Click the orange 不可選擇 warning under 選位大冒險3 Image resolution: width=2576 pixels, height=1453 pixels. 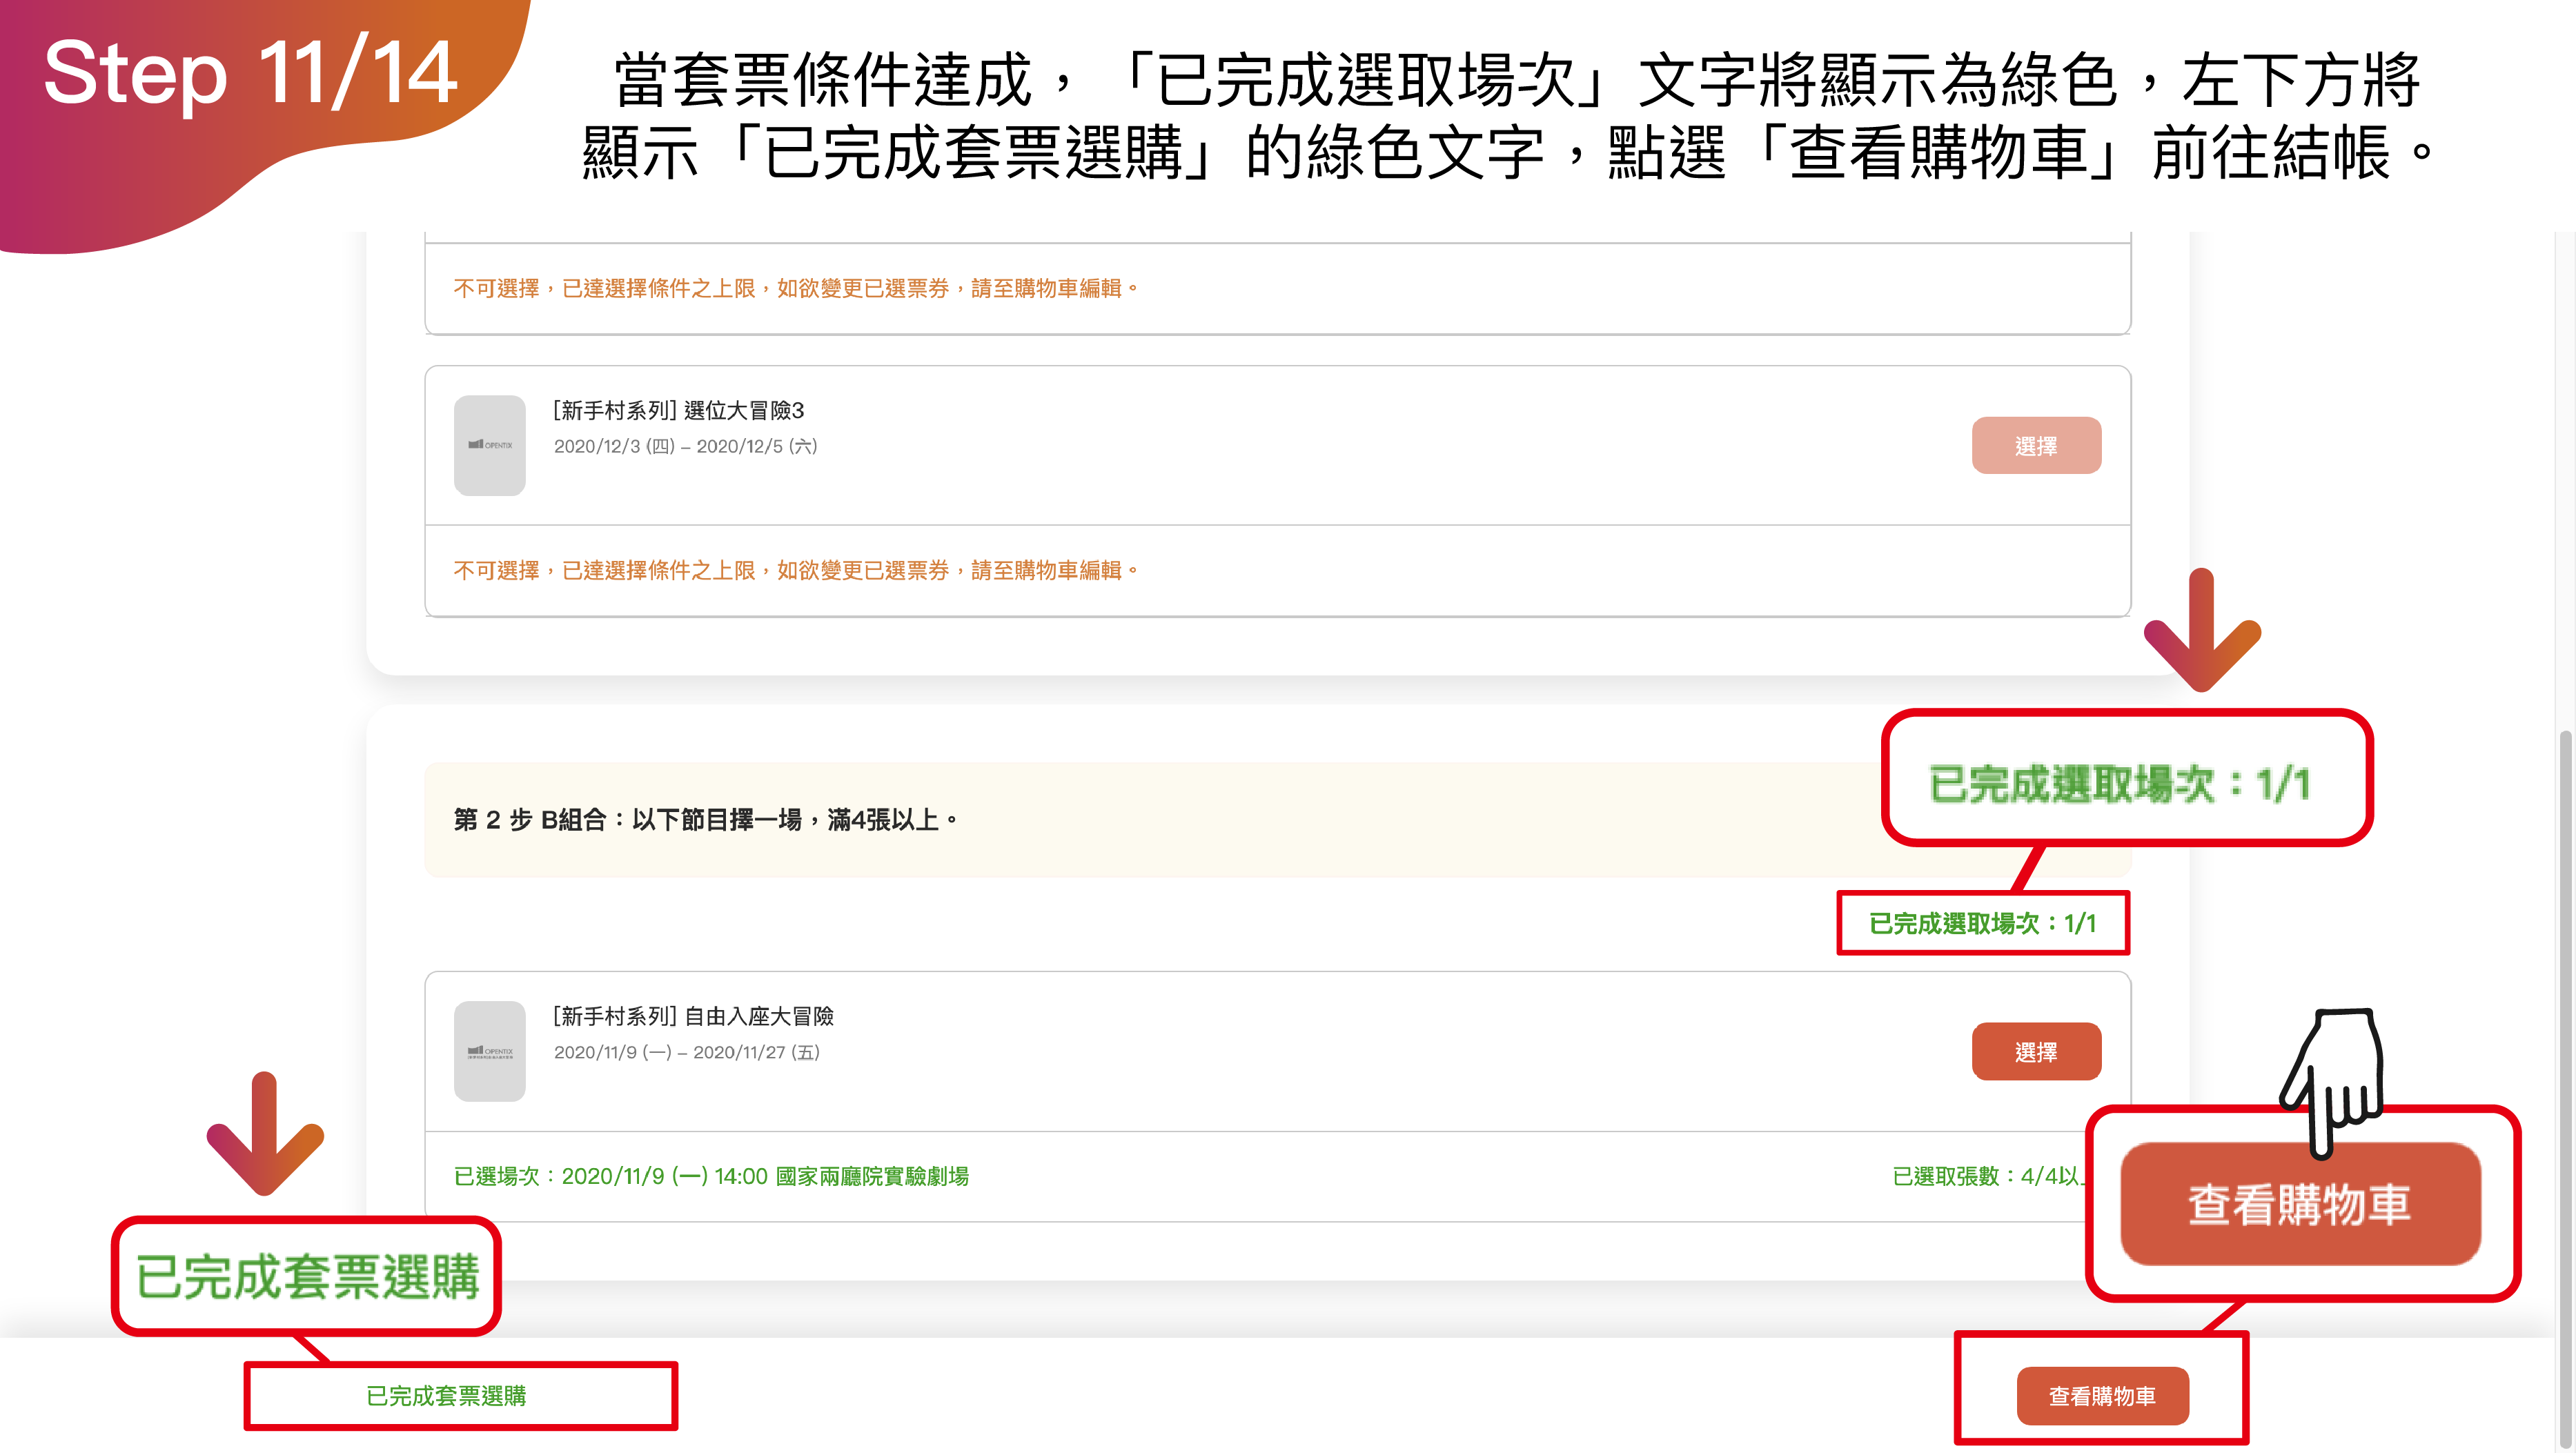click(795, 570)
